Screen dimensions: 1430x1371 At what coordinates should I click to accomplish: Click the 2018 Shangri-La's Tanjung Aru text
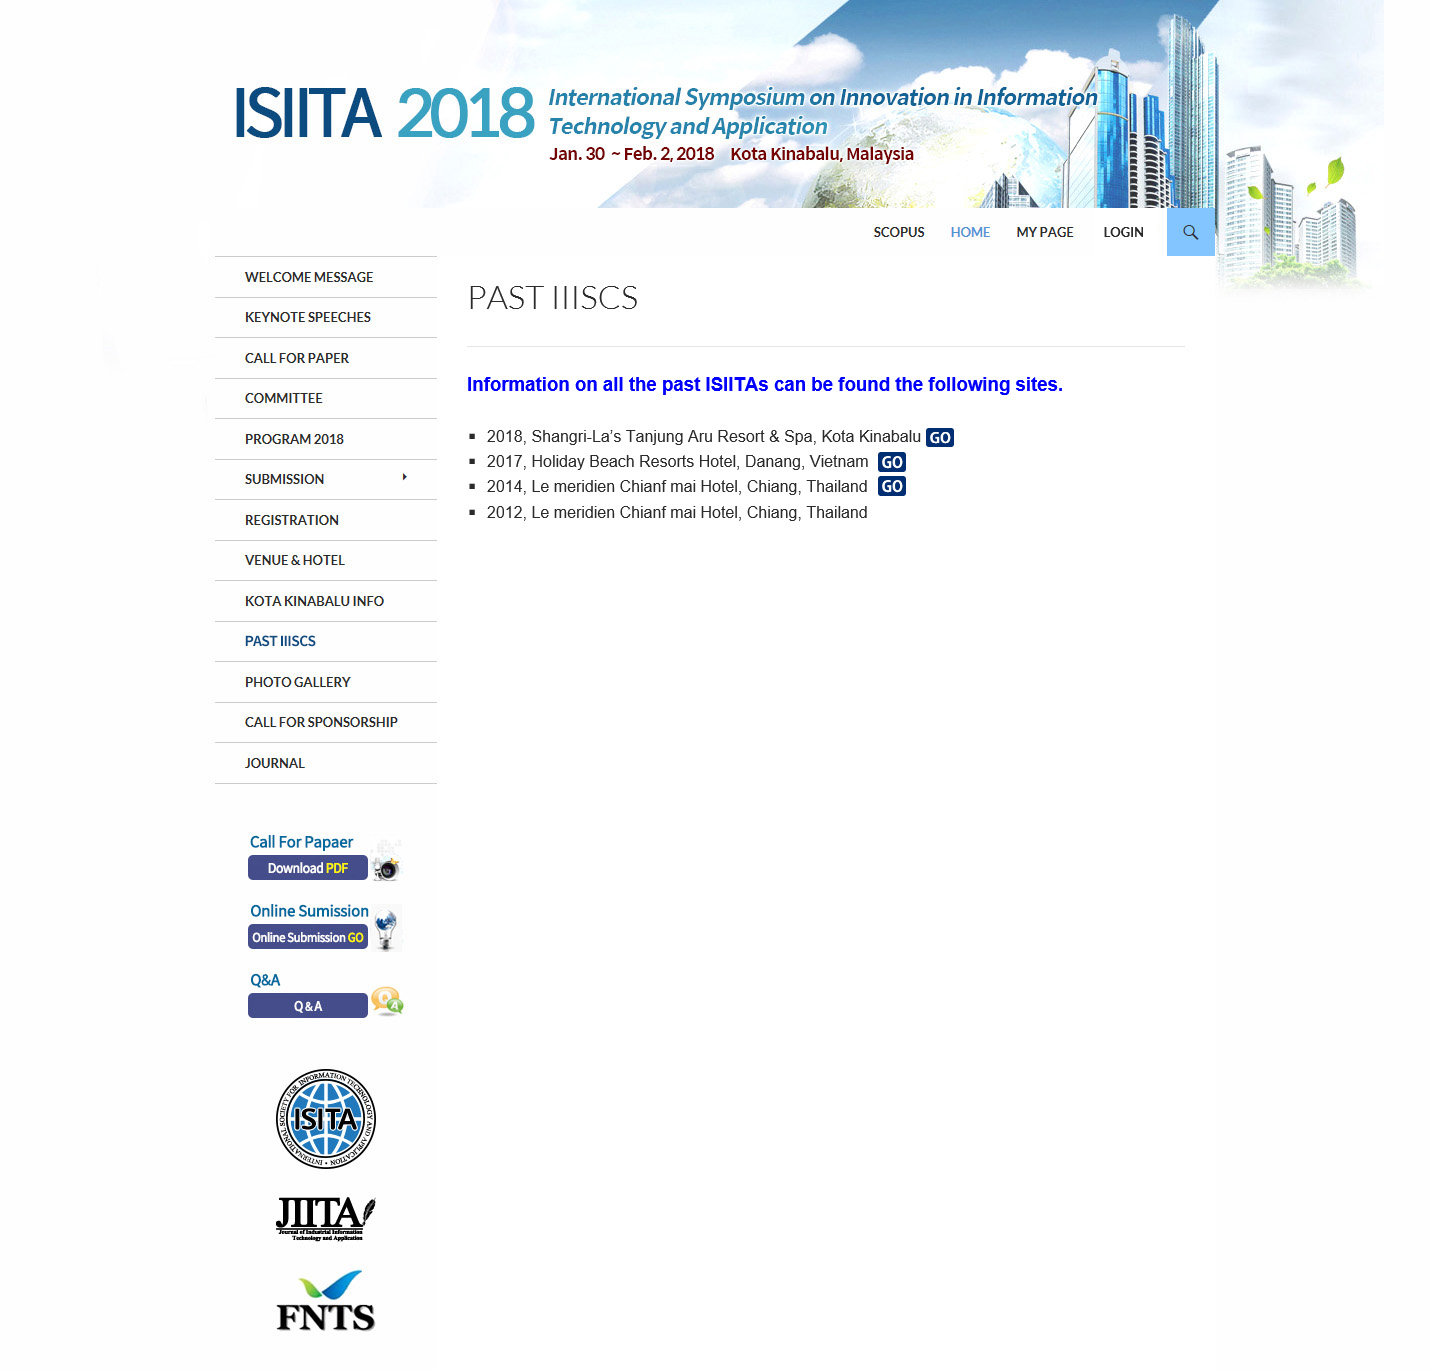pyautogui.click(x=704, y=437)
